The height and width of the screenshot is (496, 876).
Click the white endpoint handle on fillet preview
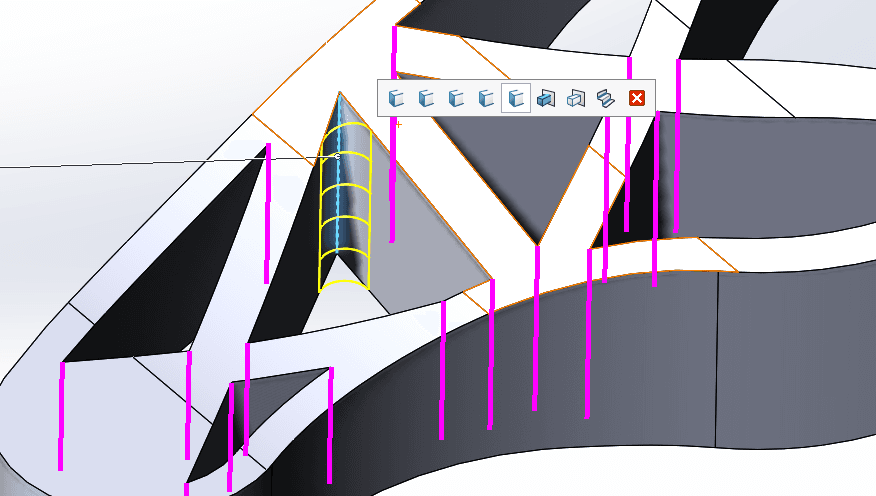click(337, 156)
